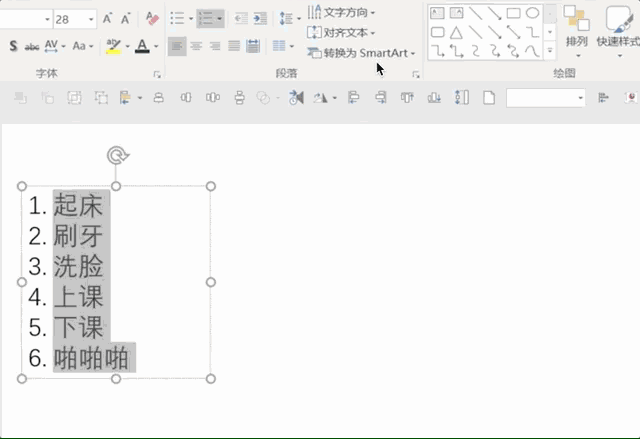Click the Increase Font Size icon
Image resolution: width=640 pixels, height=439 pixels.
[x=107, y=19]
